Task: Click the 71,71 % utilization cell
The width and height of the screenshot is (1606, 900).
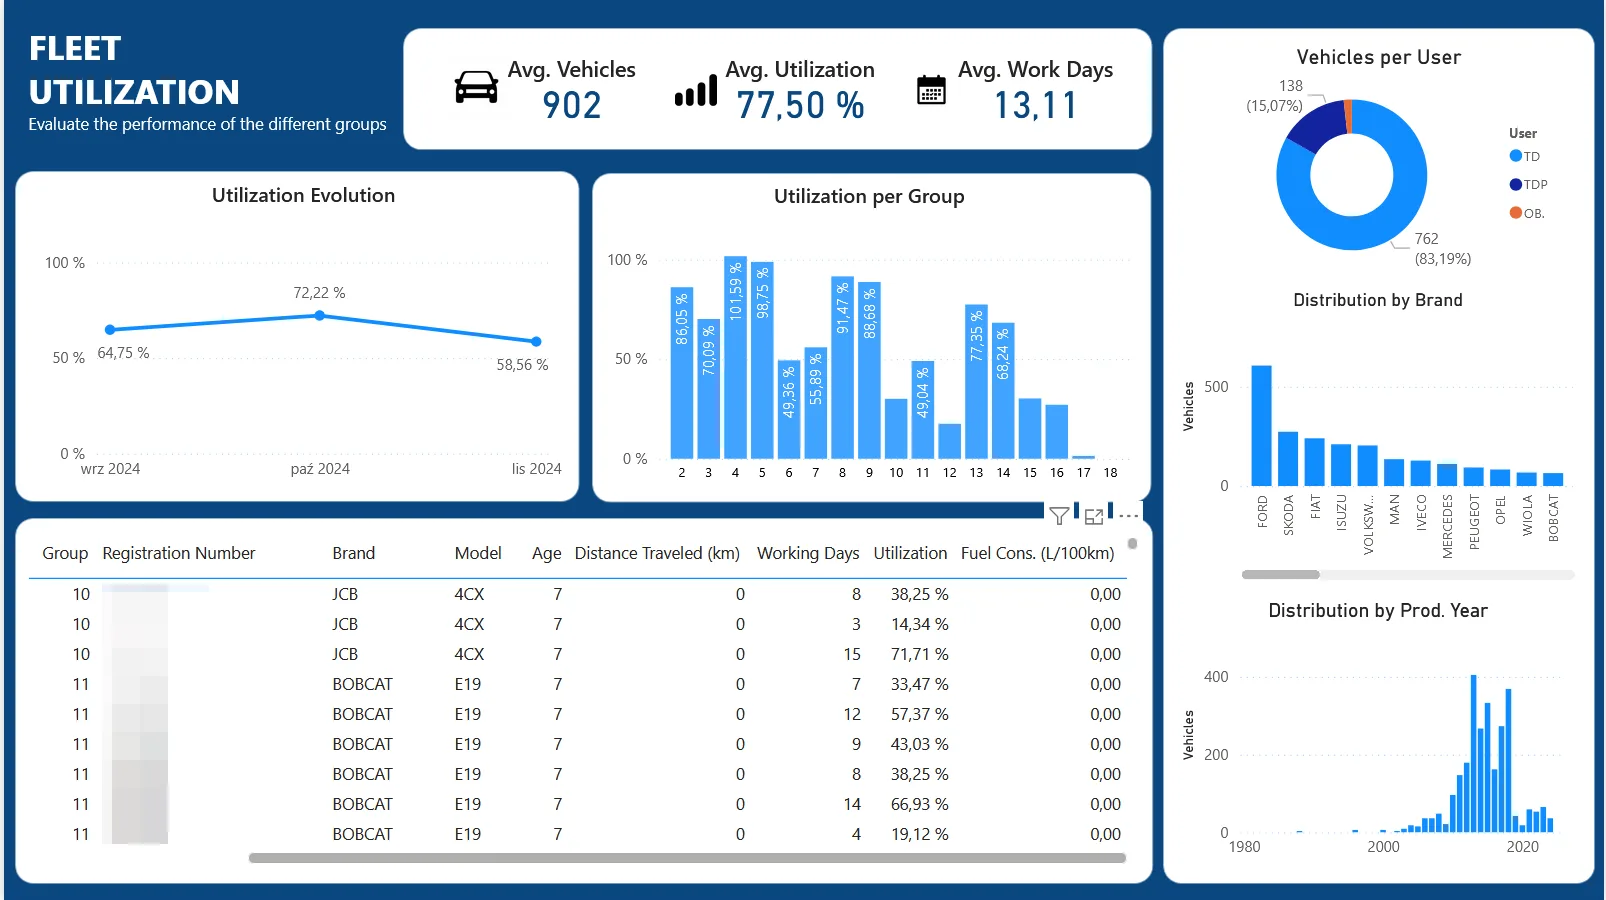Action: pos(920,654)
